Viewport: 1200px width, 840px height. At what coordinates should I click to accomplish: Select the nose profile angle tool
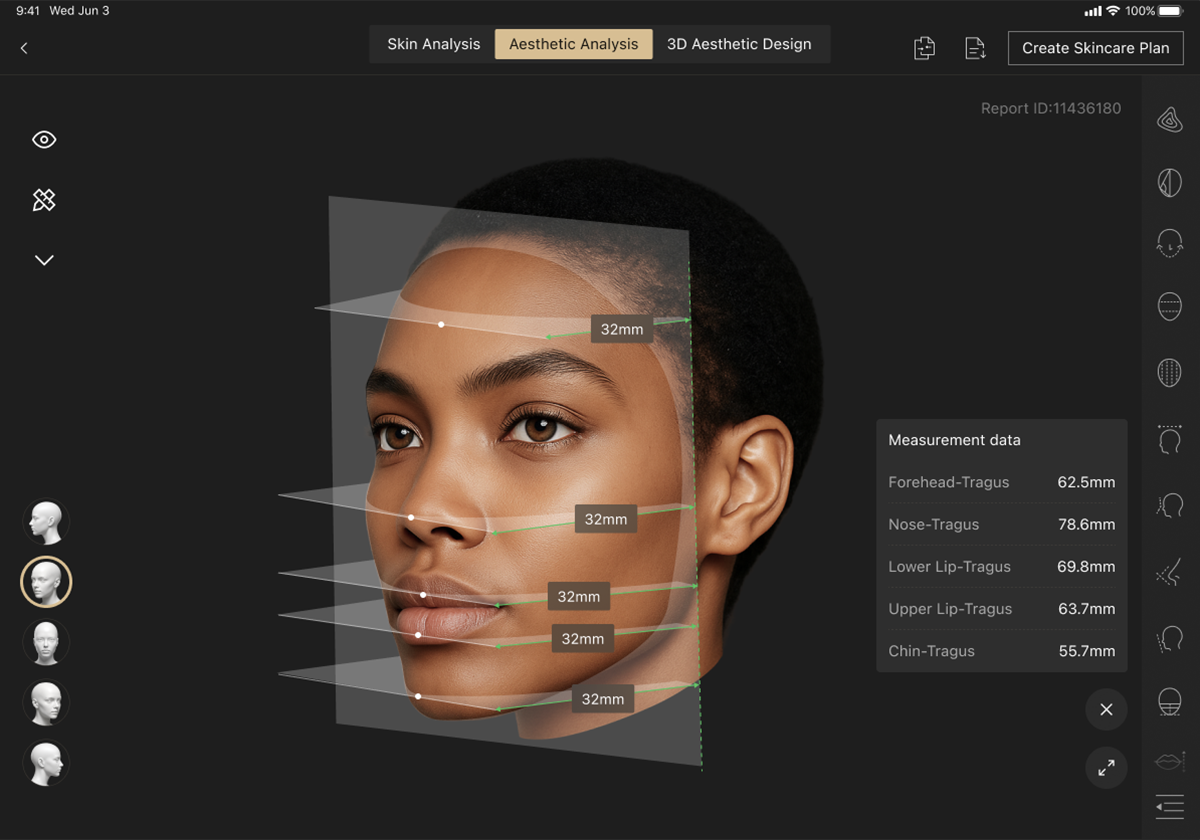point(1169,574)
